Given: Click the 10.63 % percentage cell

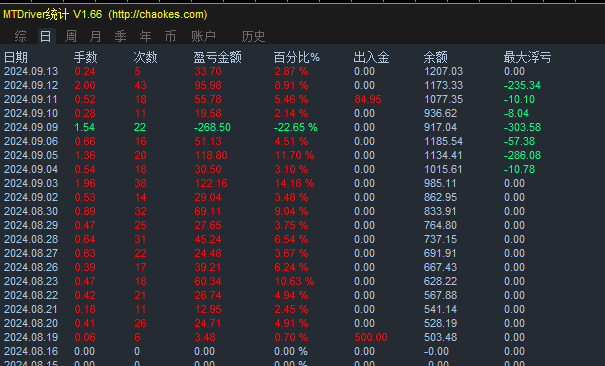Looking at the screenshot, I should pyautogui.click(x=294, y=281).
